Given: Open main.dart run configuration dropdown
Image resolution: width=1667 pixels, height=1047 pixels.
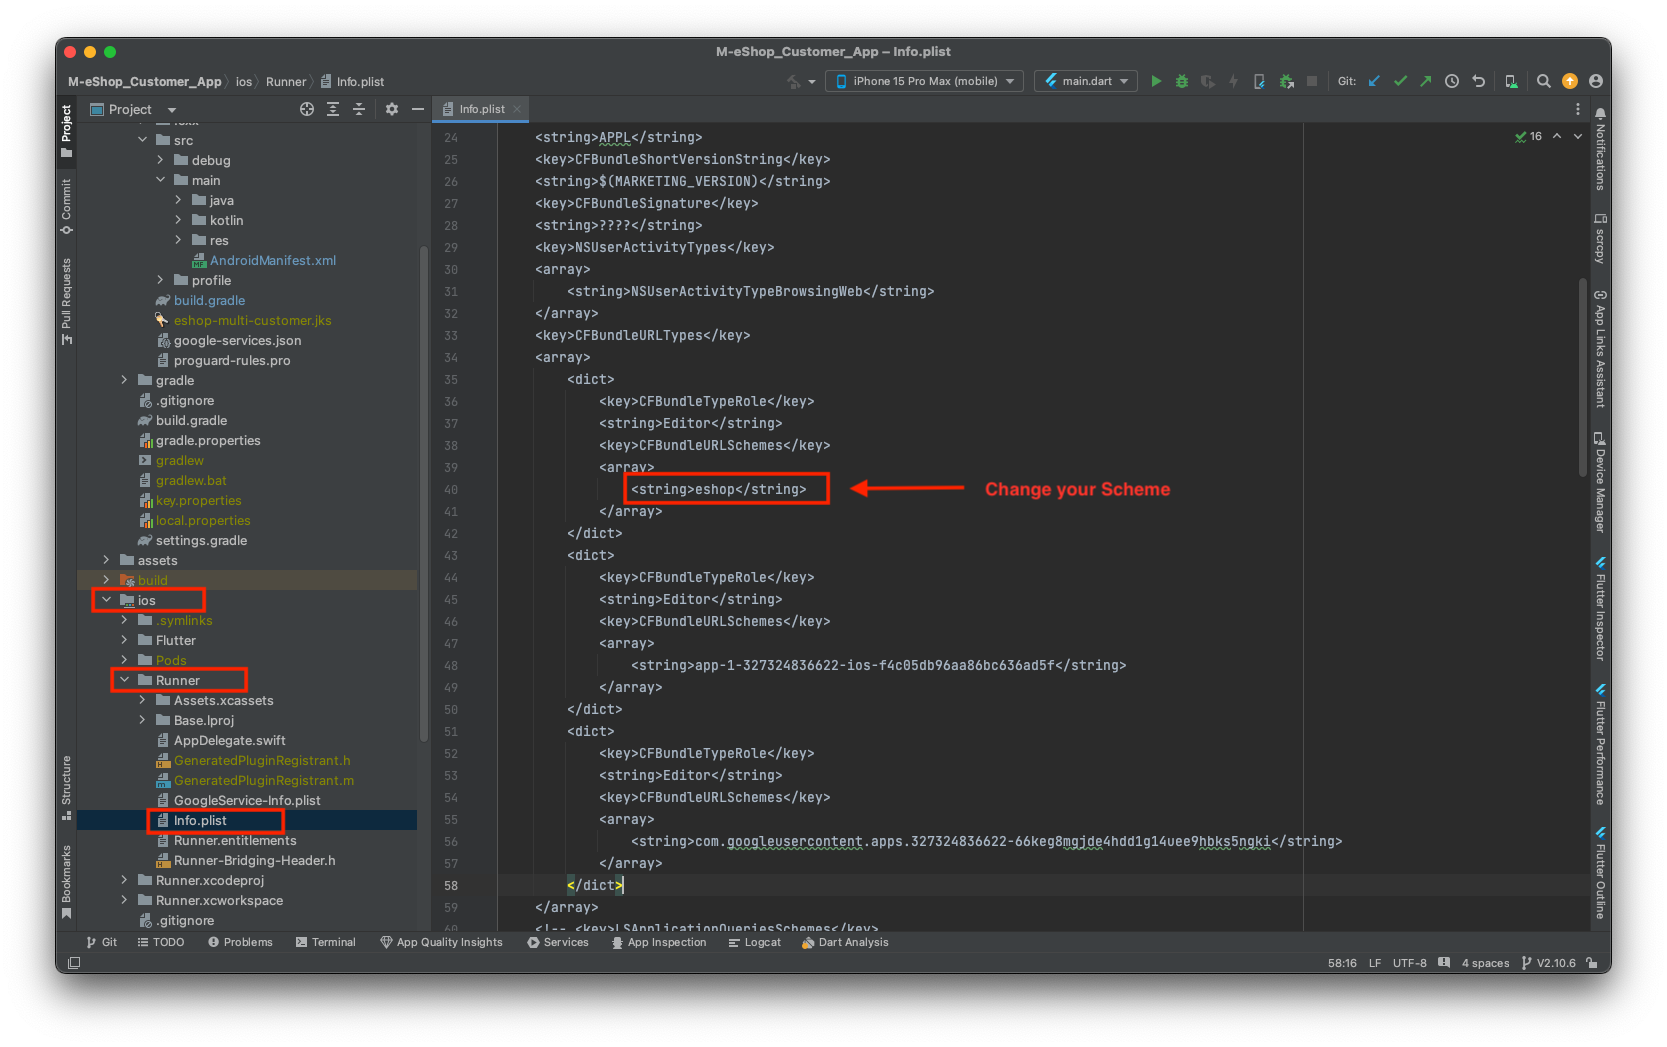Looking at the screenshot, I should pyautogui.click(x=1086, y=81).
